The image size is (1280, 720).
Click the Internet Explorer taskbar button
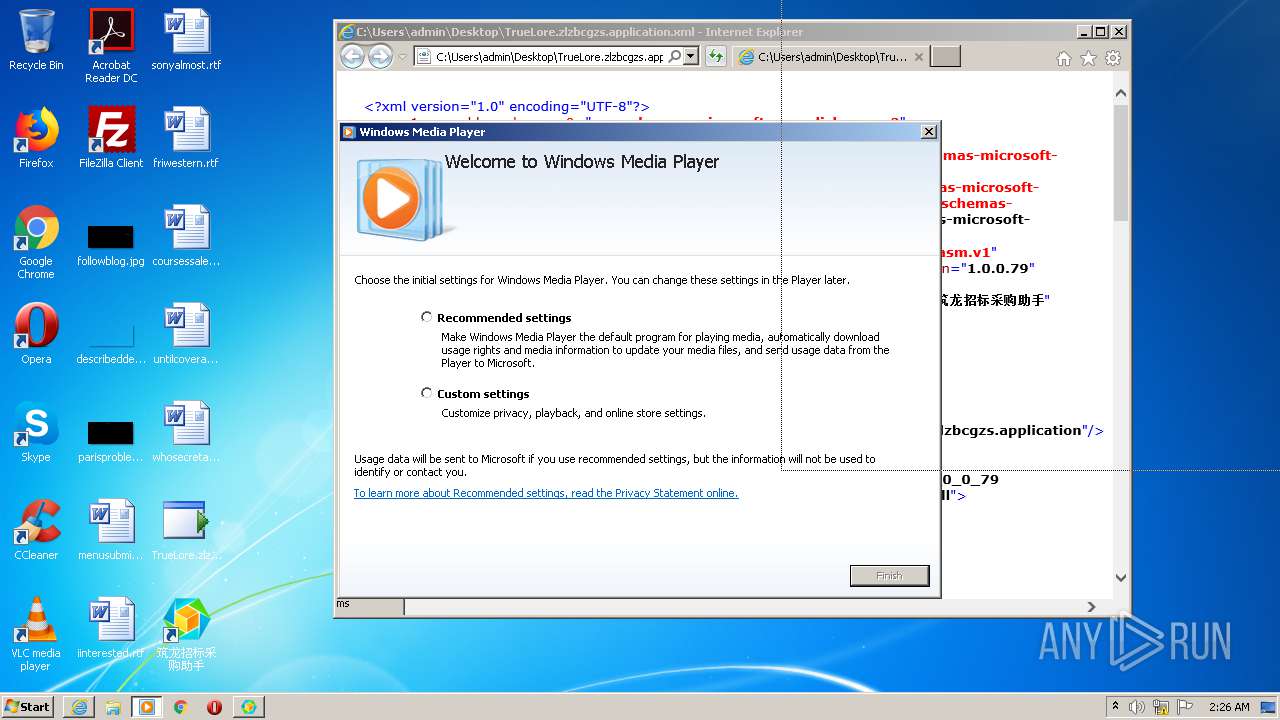pos(79,707)
